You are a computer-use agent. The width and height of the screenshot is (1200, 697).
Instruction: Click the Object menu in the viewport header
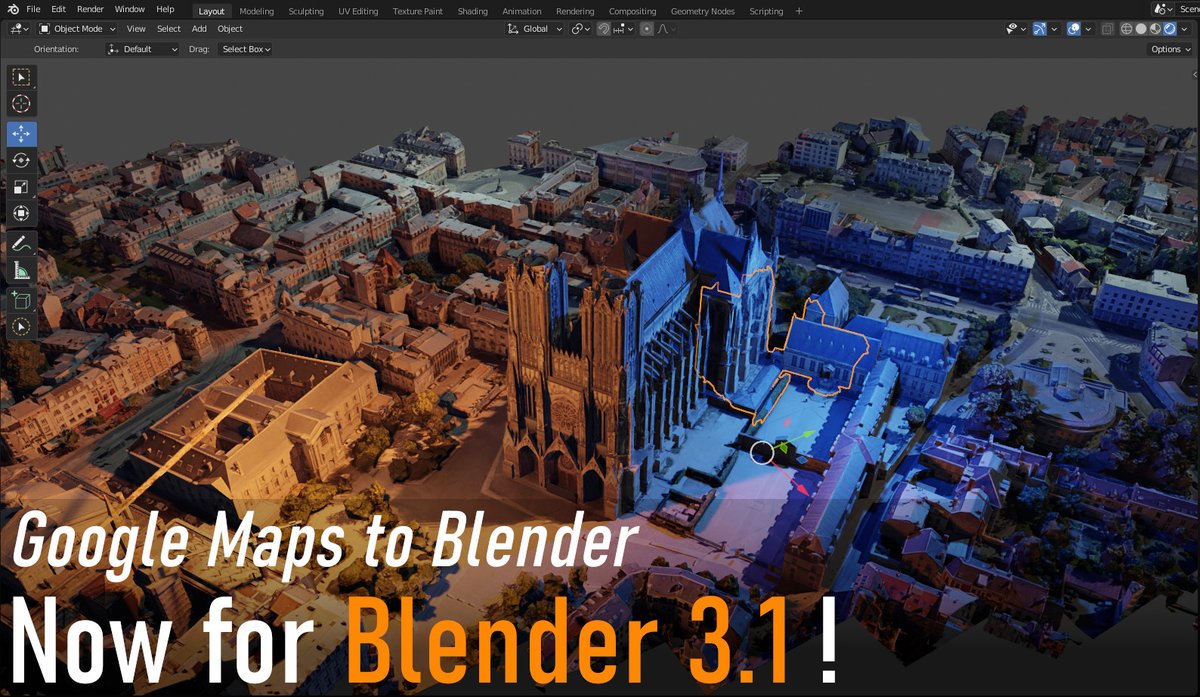pos(229,29)
